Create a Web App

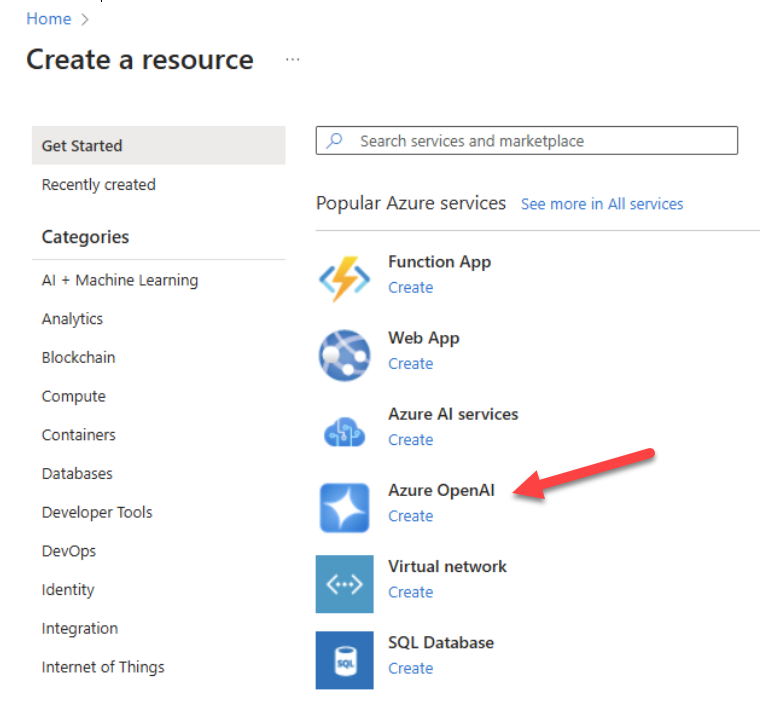pyautogui.click(x=410, y=363)
